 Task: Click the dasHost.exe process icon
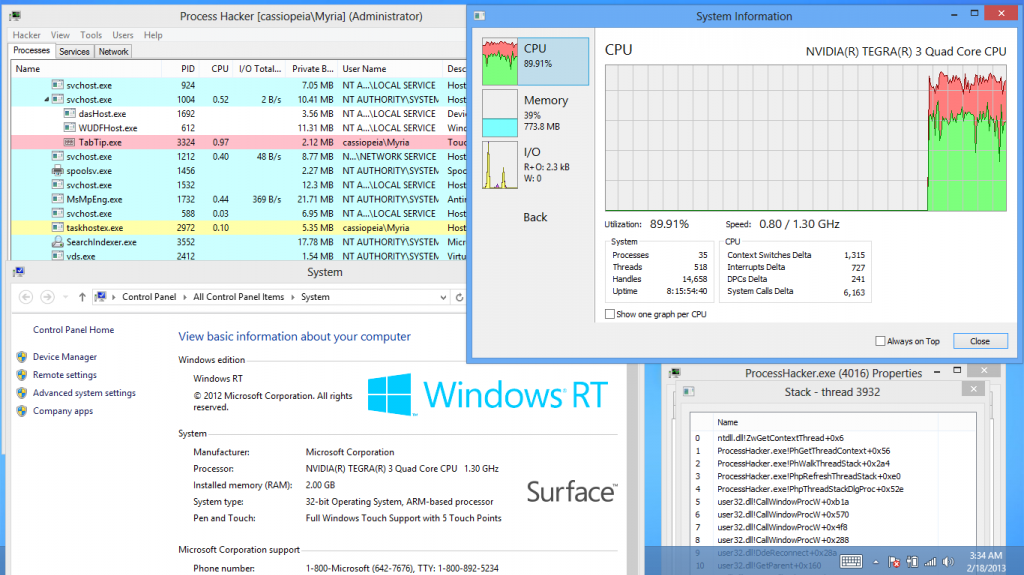click(x=69, y=114)
